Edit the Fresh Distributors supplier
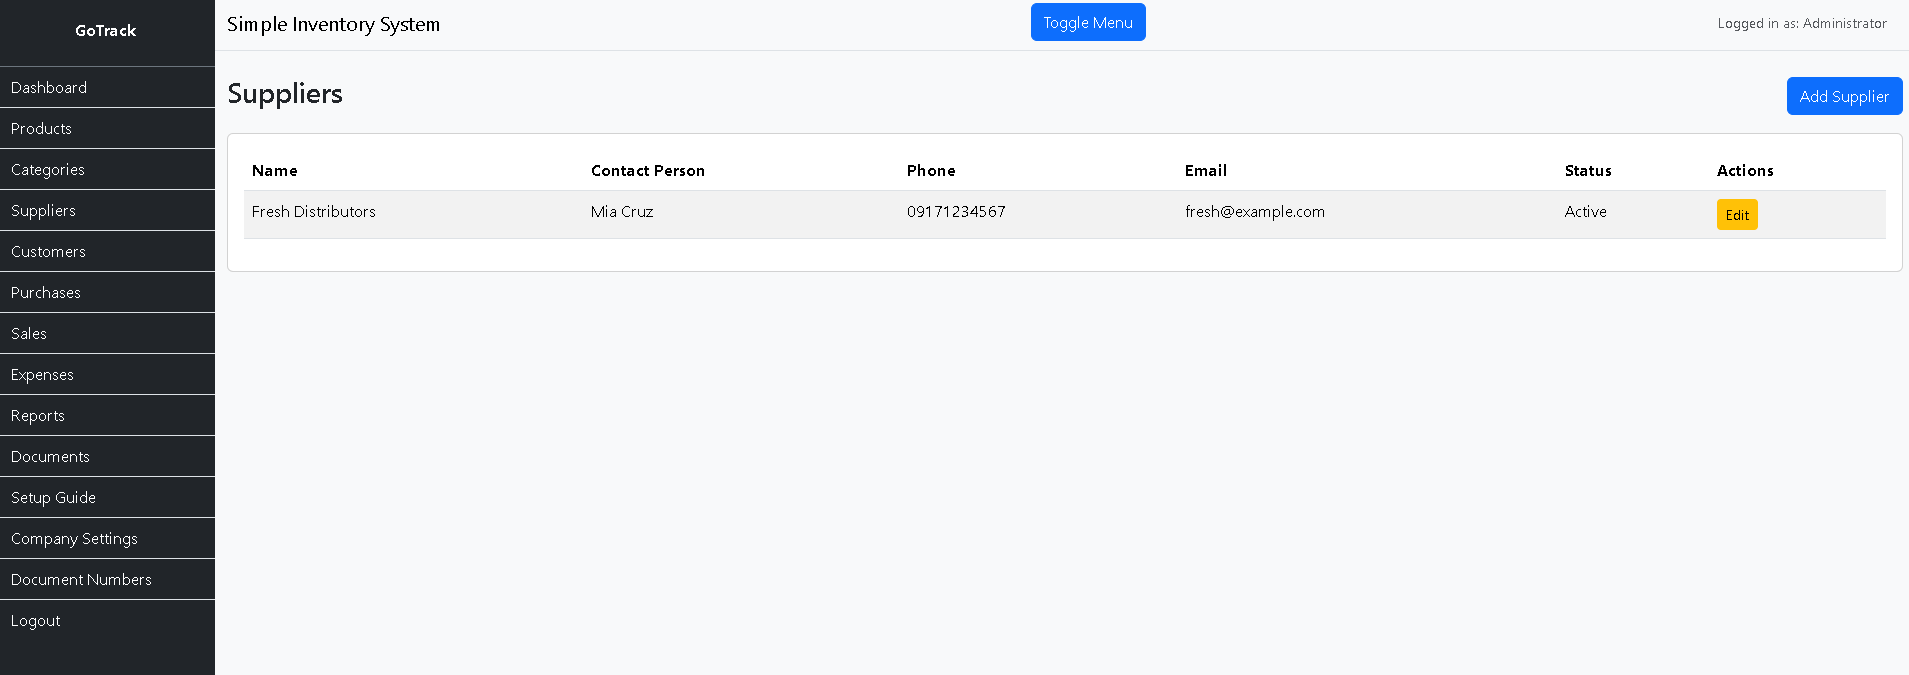 1736,215
